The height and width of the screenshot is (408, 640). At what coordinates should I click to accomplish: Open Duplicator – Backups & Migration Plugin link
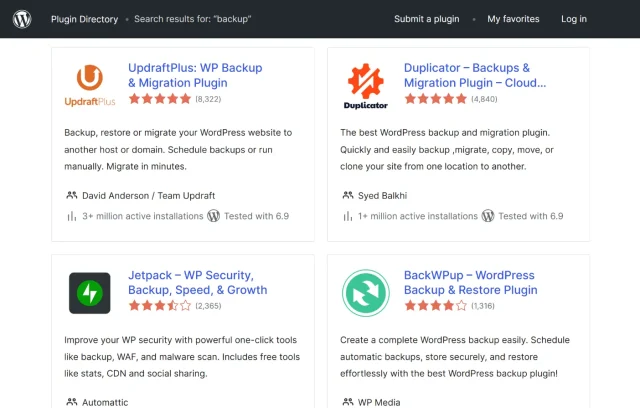click(475, 75)
